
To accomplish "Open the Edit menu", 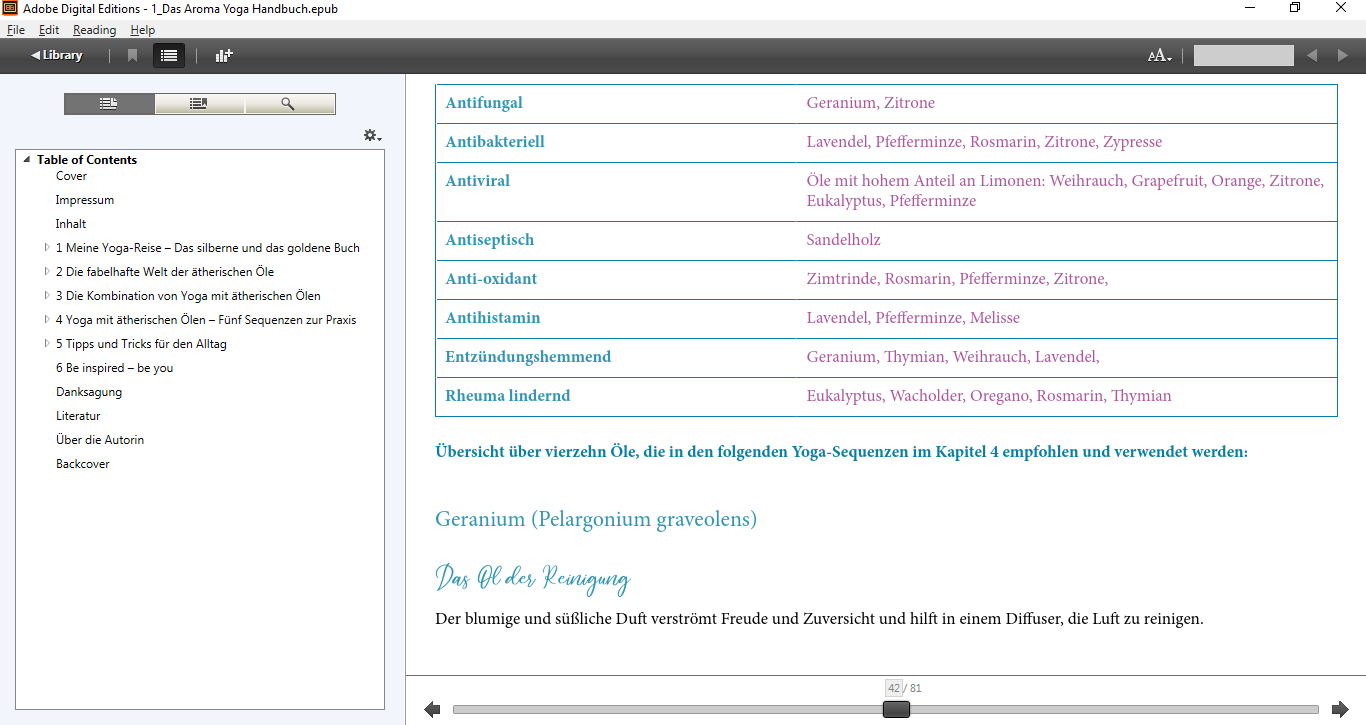I will point(49,30).
